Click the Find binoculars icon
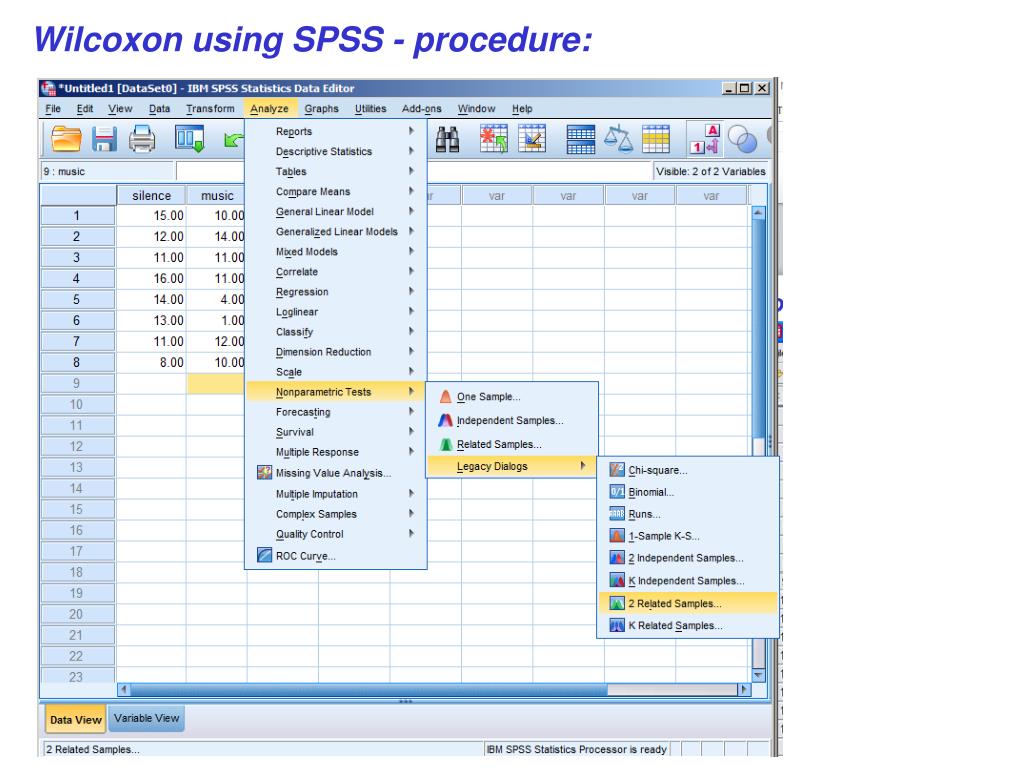The image size is (1024, 768). [447, 139]
